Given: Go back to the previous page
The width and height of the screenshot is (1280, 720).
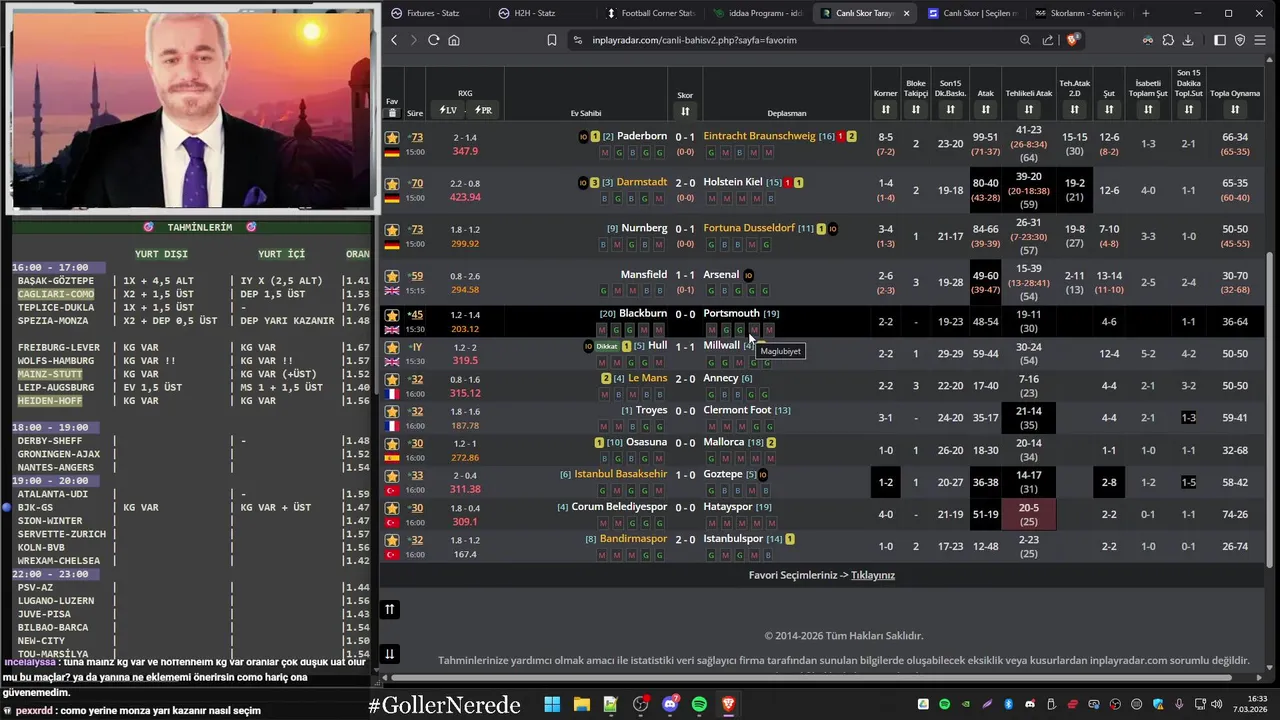Looking at the screenshot, I should point(394,40).
